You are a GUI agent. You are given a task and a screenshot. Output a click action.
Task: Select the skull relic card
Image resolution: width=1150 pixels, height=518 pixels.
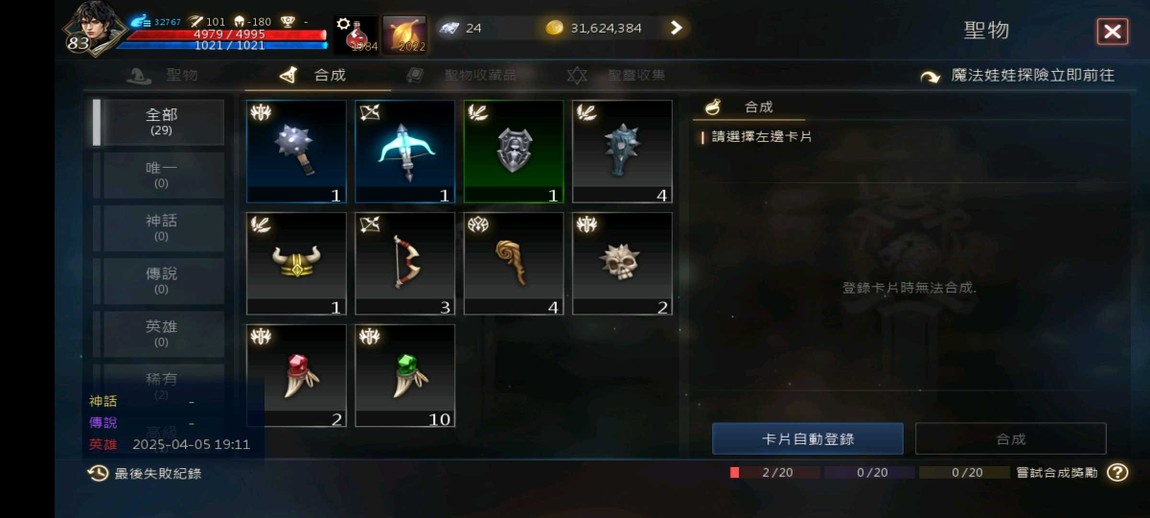pyautogui.click(x=622, y=263)
